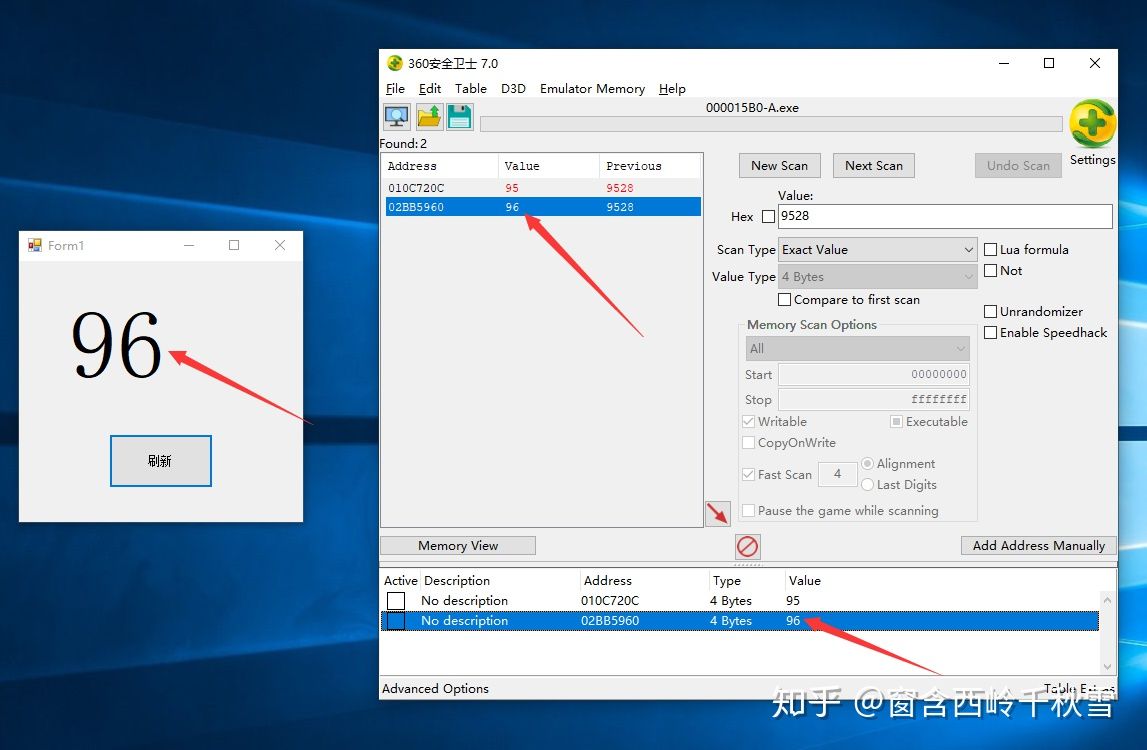This screenshot has width=1147, height=750.
Task: Click the Form1 window title icon
Action: click(34, 245)
